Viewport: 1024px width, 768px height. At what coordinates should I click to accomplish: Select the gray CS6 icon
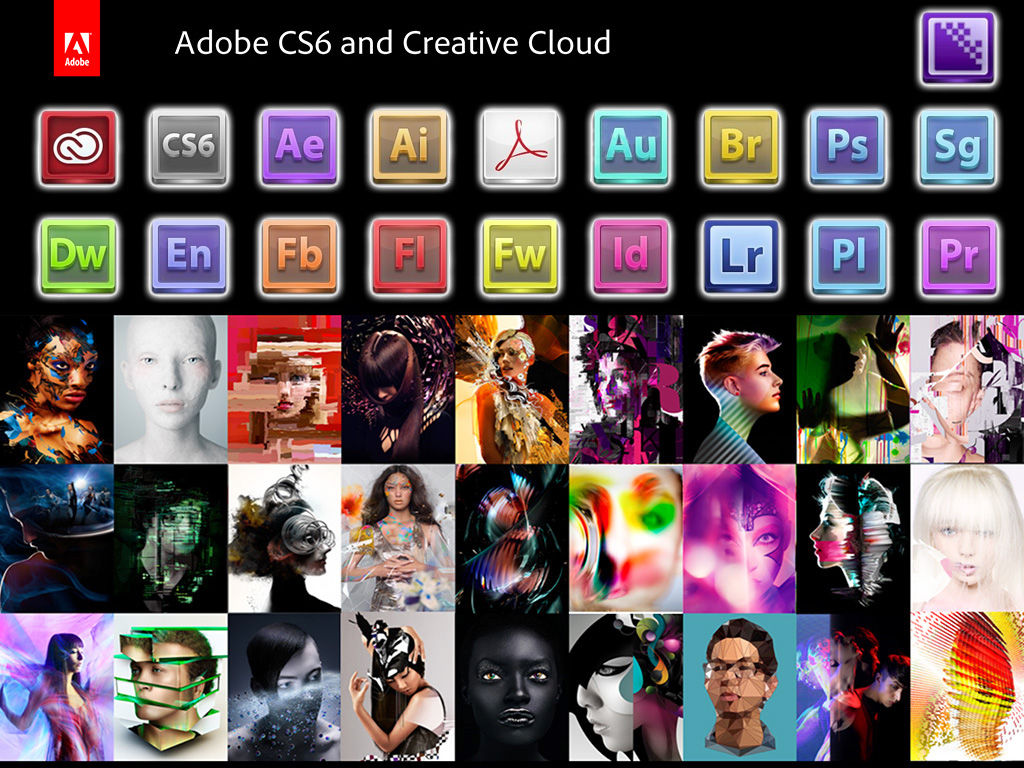tap(189, 147)
